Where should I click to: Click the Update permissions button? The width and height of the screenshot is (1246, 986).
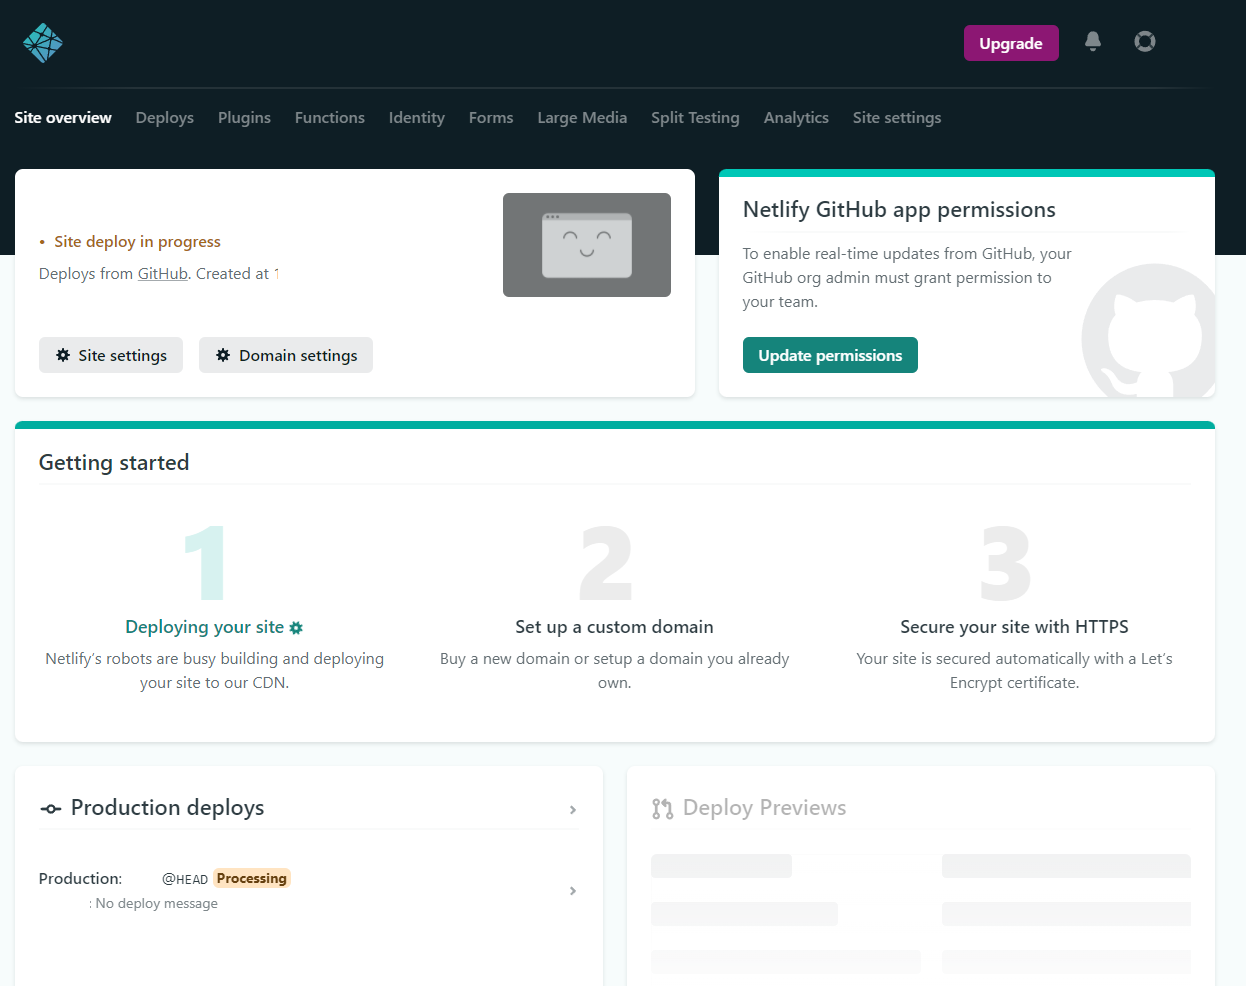pyautogui.click(x=830, y=355)
